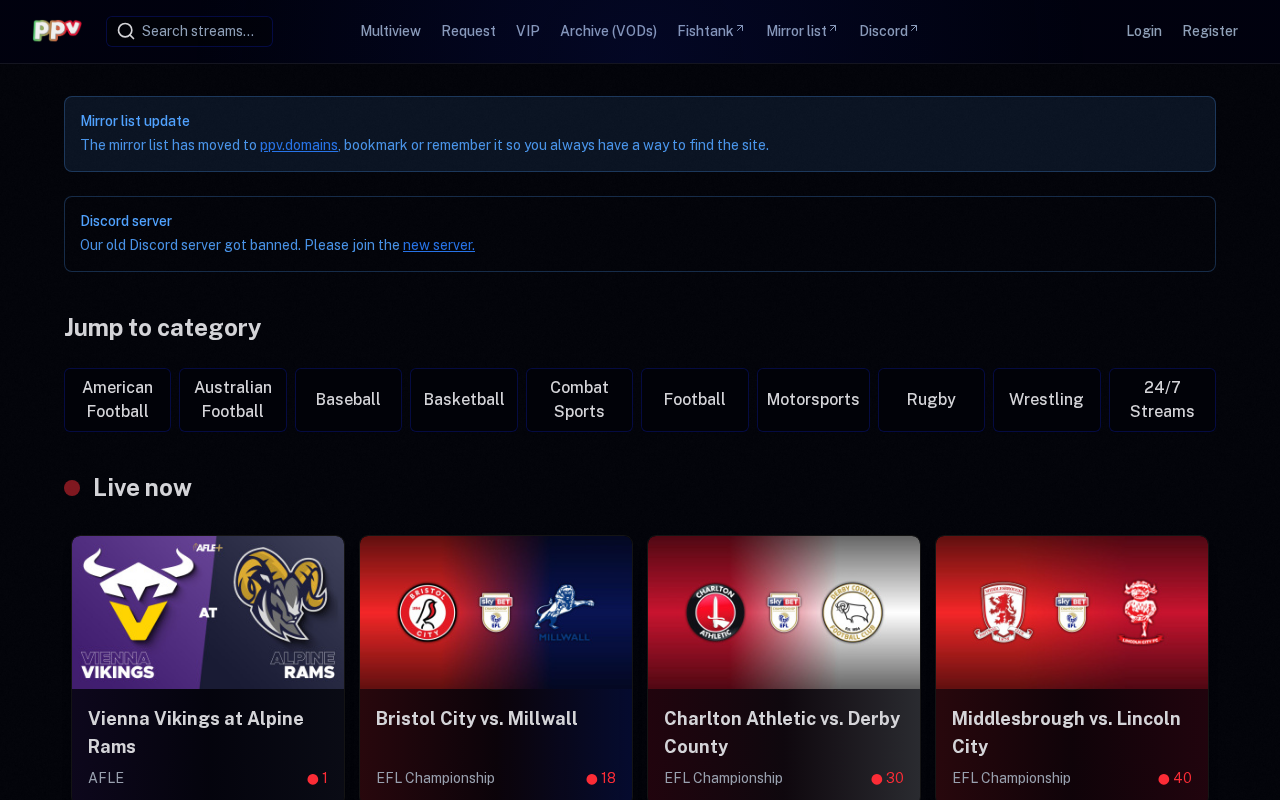Click the Register link

click(1210, 31)
